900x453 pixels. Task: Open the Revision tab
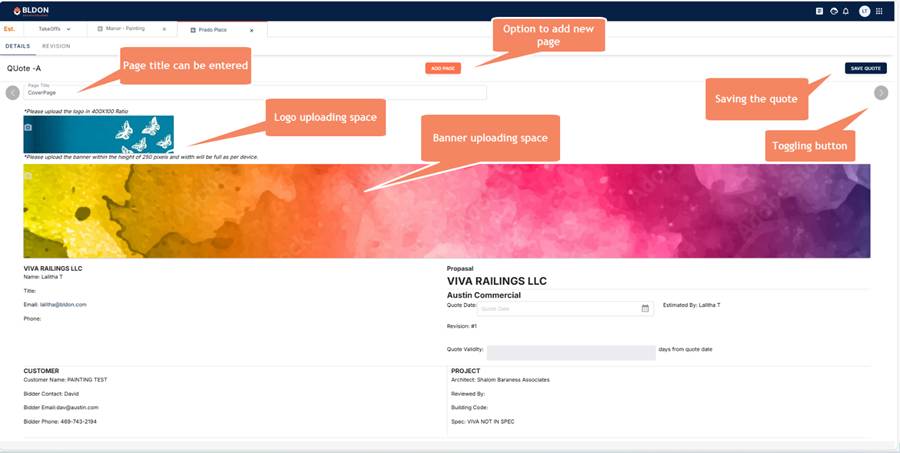click(56, 46)
